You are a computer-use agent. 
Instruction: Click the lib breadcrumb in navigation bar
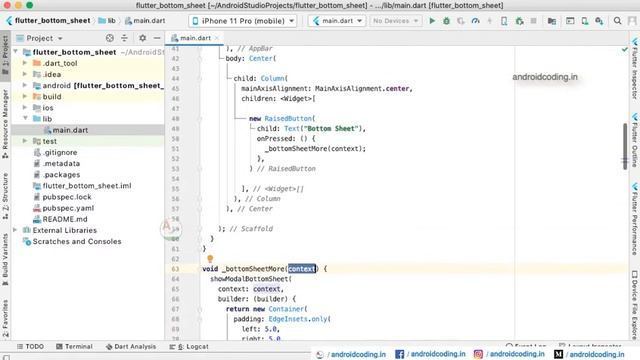pyautogui.click(x=107, y=21)
